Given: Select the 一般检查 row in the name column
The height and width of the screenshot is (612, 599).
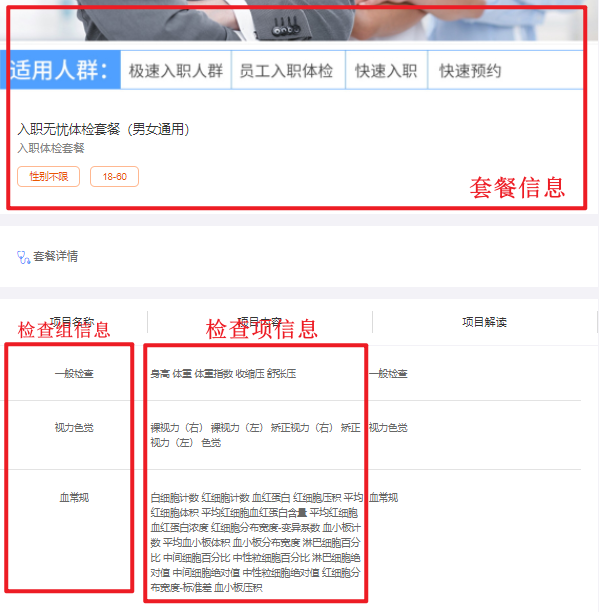Looking at the screenshot, I should click(74, 374).
